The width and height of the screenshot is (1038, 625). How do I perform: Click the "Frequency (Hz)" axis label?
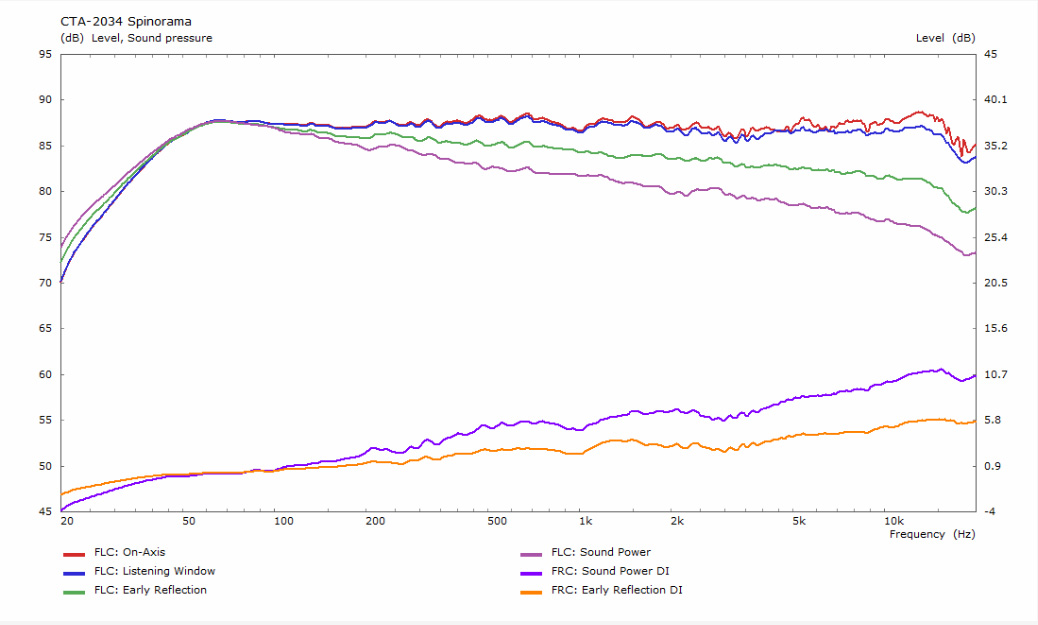pyautogui.click(x=932, y=534)
